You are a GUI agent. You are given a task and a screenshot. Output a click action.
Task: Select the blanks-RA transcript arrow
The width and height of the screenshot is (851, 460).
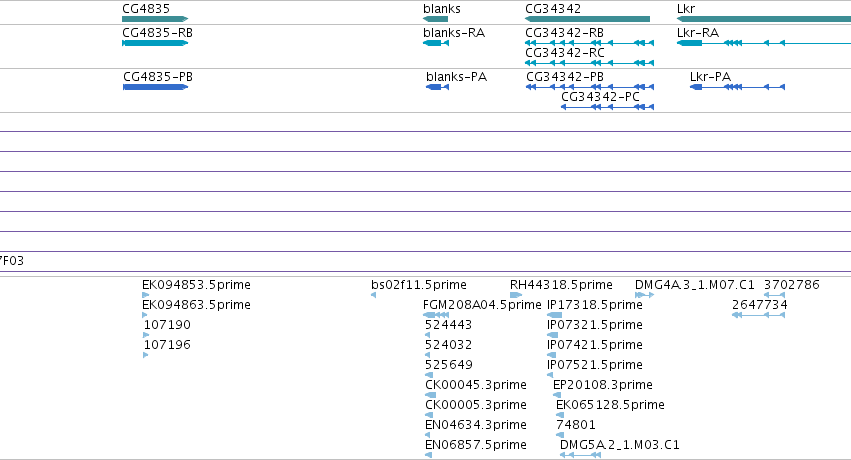[436, 43]
